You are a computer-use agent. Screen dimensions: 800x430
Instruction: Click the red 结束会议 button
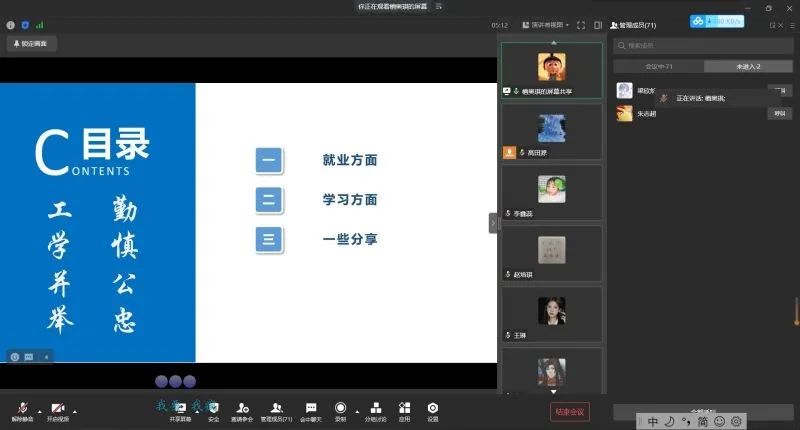coord(569,411)
